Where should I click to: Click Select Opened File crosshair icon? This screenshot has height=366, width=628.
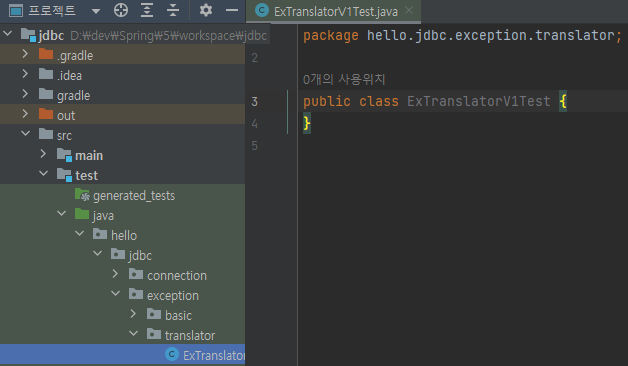click(121, 10)
